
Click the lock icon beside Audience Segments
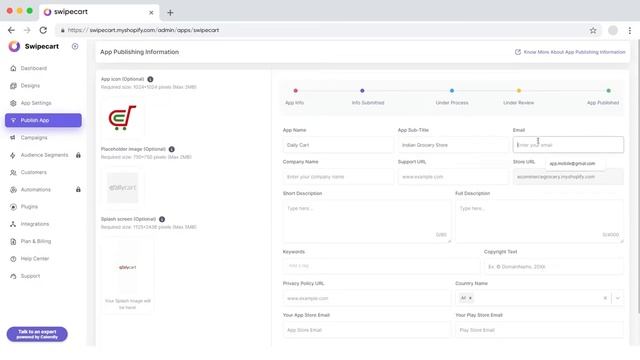tap(78, 155)
